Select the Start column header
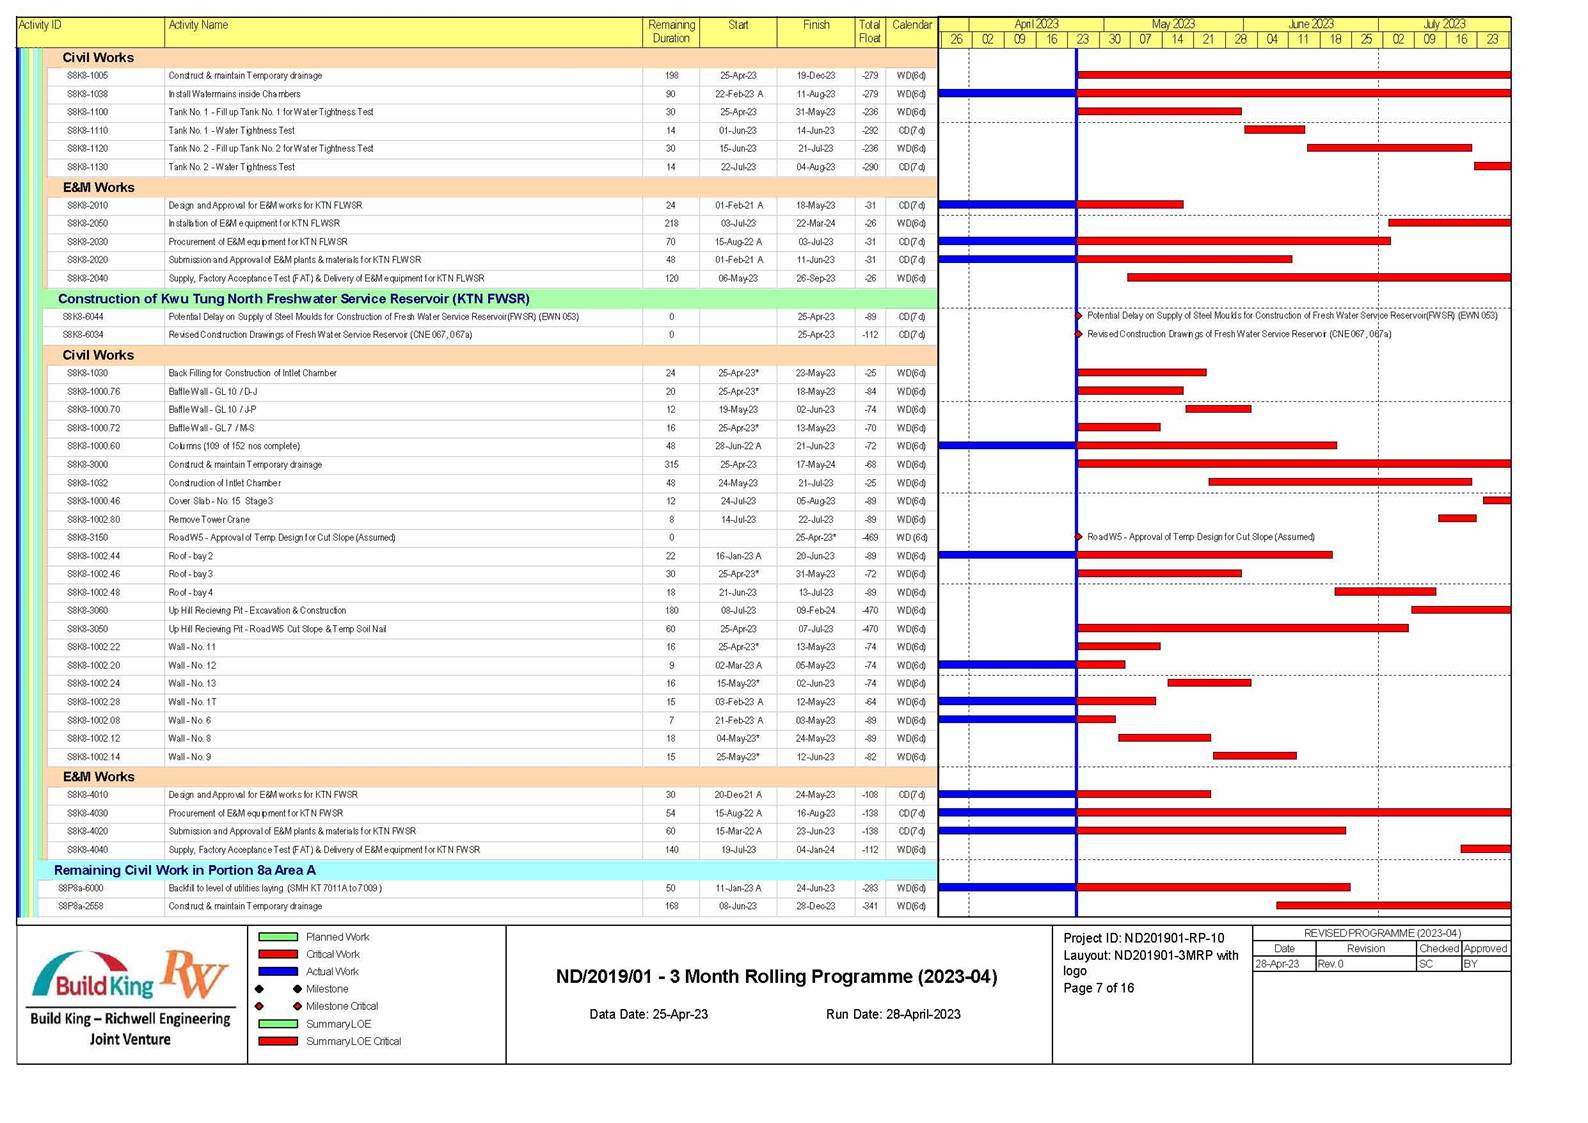Screen dimensions: 1588x1123 pyautogui.click(x=738, y=32)
